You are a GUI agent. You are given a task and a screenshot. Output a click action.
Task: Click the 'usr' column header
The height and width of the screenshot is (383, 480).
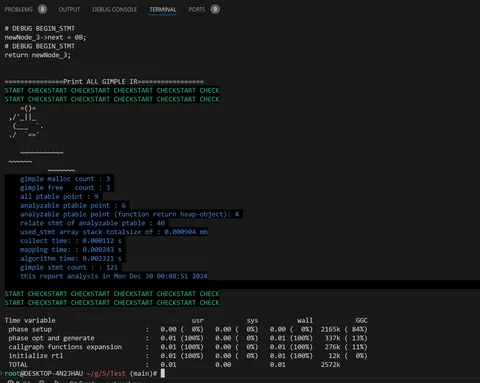pyautogui.click(x=198, y=320)
